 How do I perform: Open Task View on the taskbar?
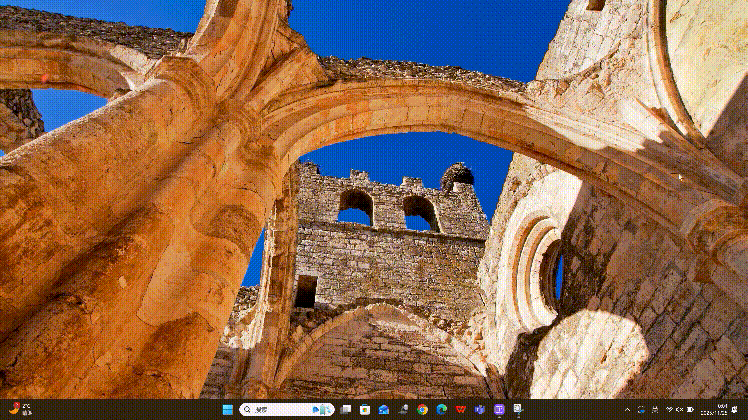346,410
